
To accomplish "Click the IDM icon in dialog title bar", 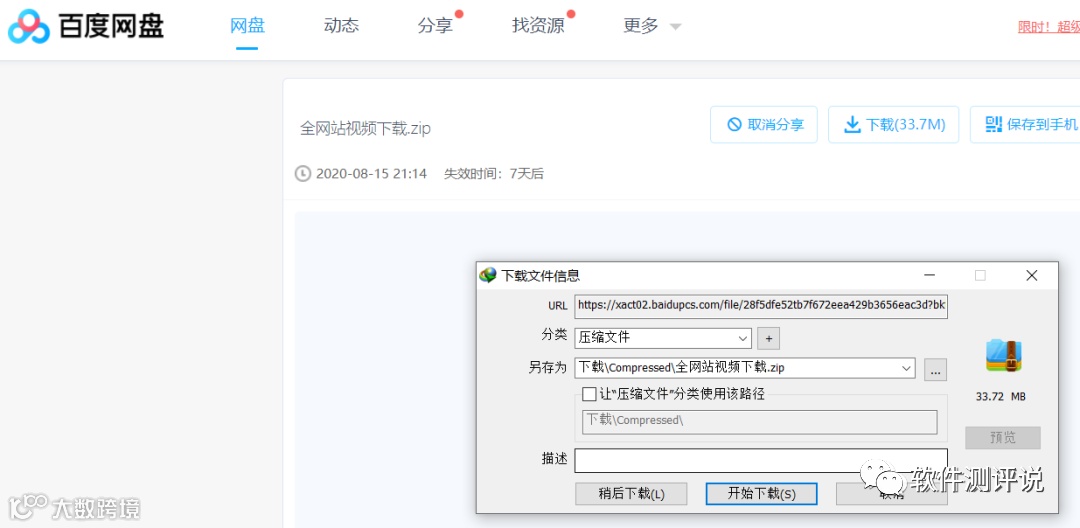I will click(488, 275).
